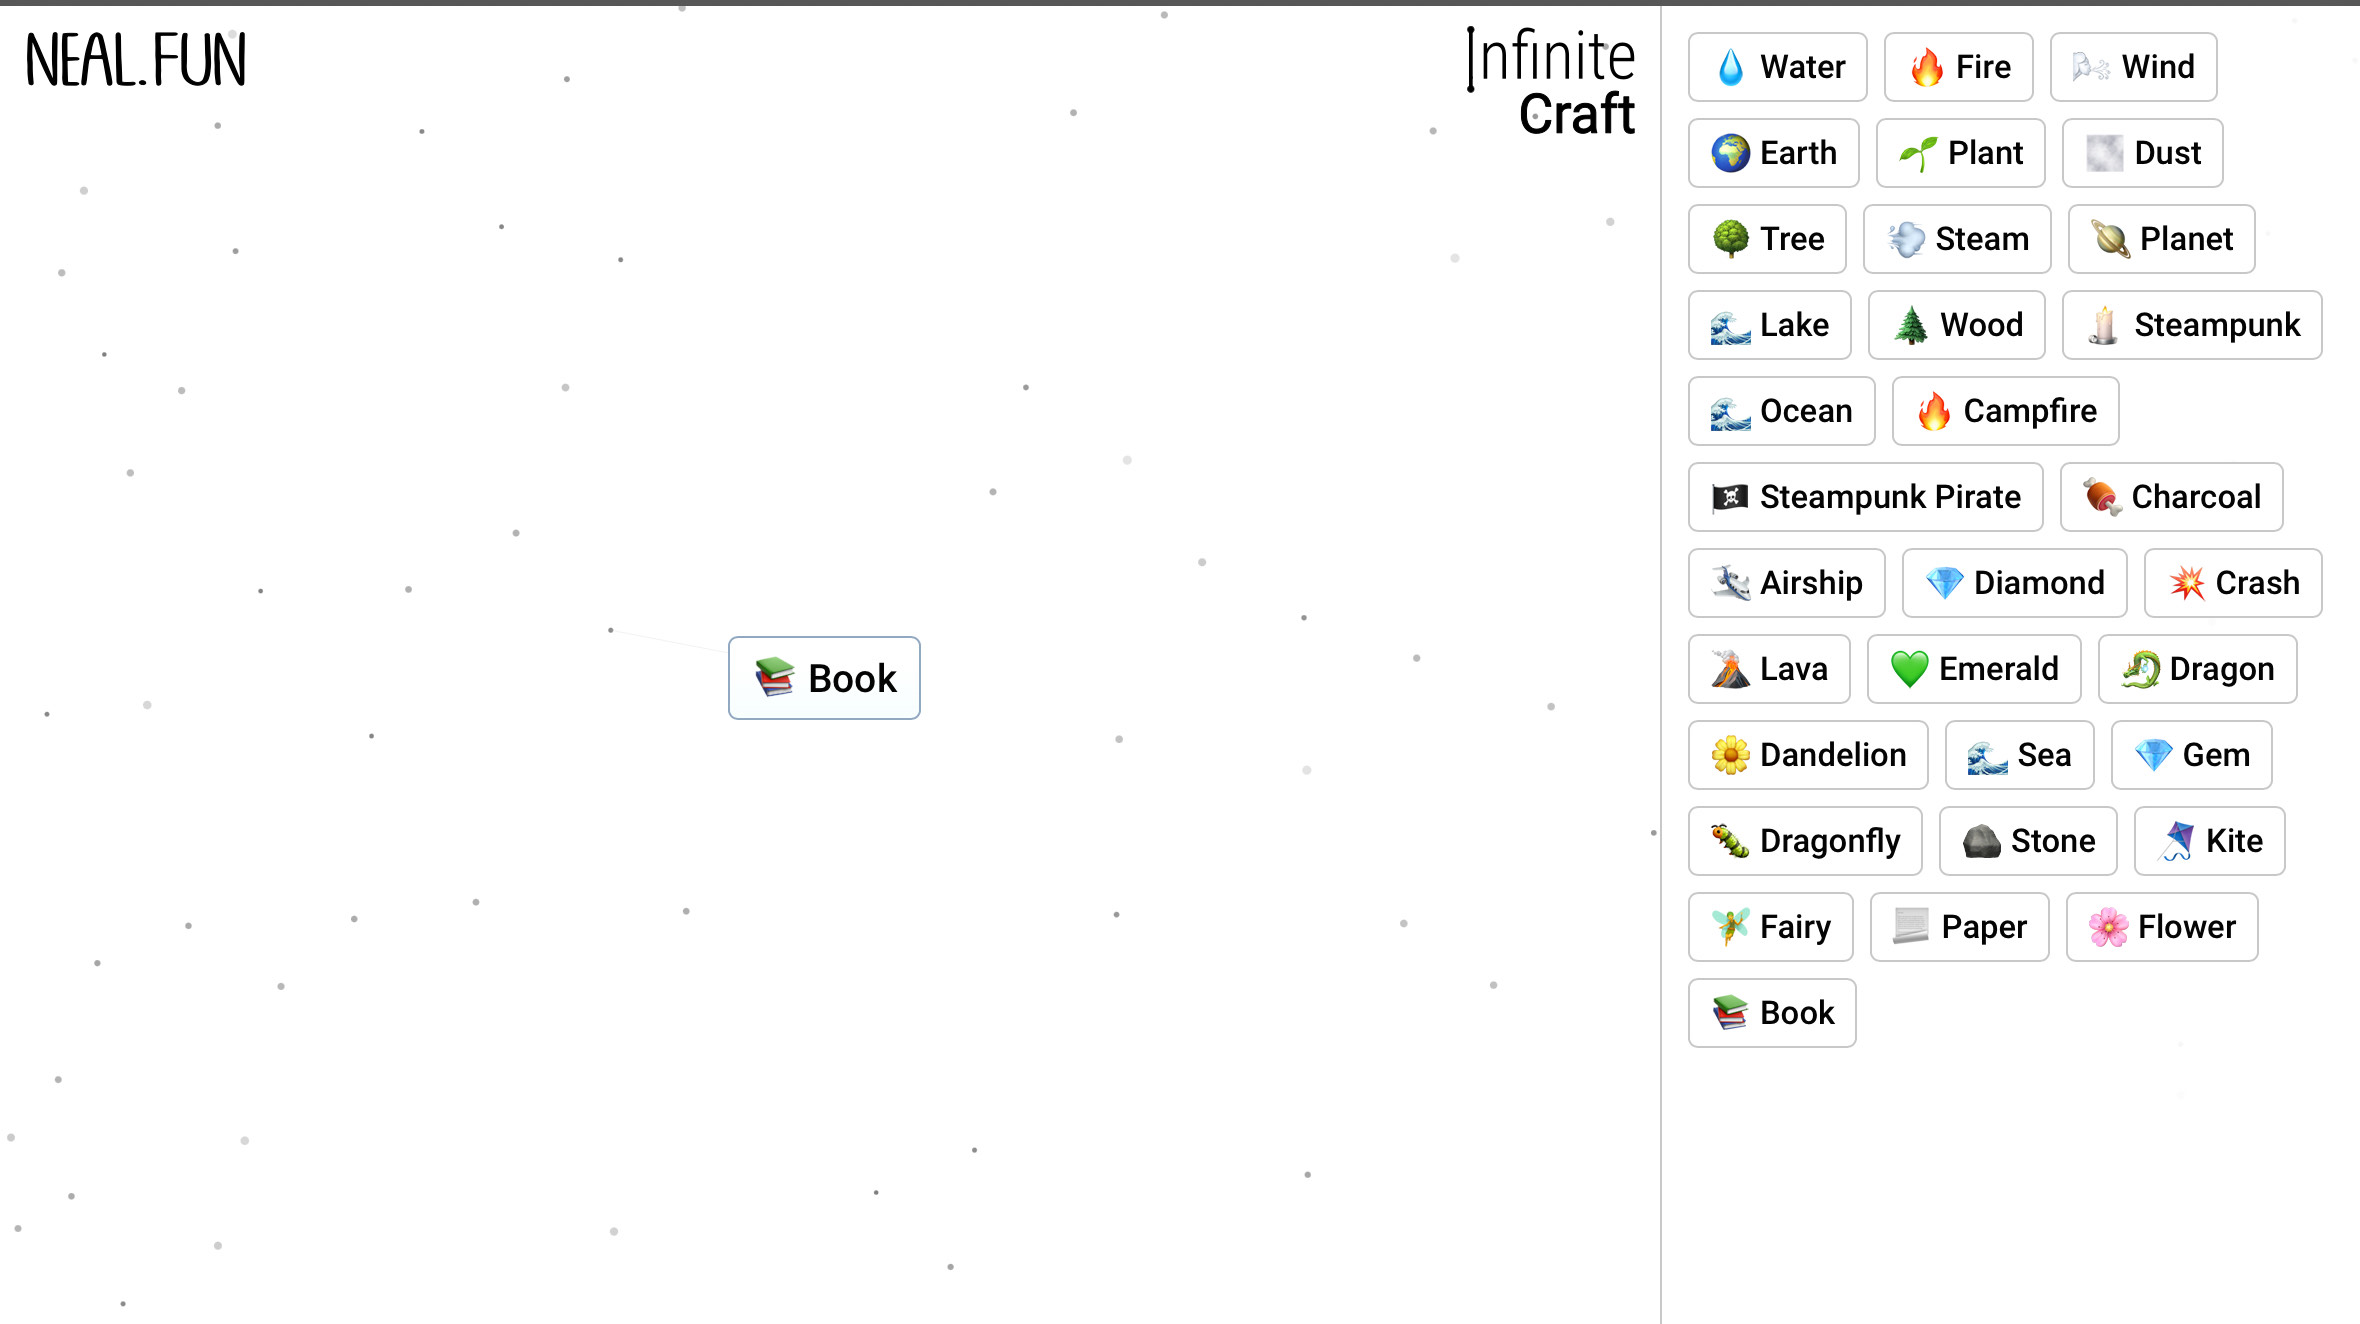
Task: Select the Kite element
Action: [2209, 841]
